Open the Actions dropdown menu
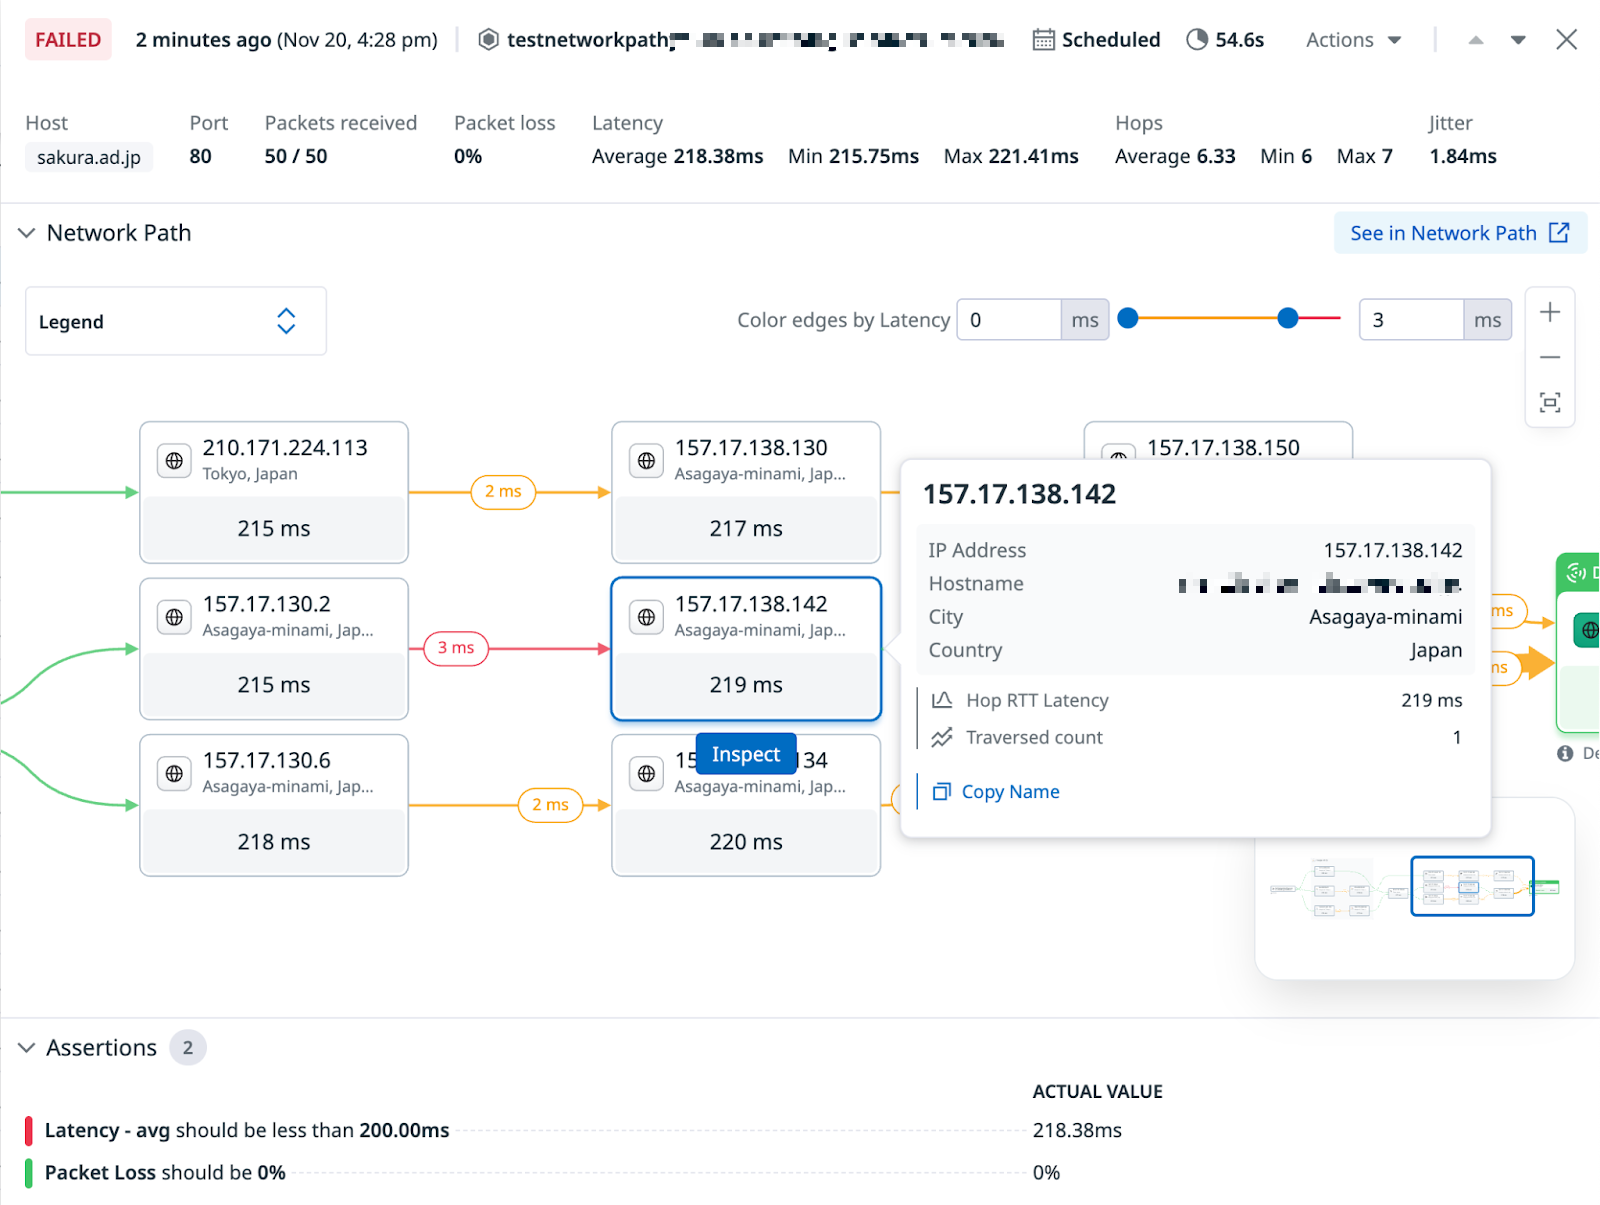 tap(1353, 40)
